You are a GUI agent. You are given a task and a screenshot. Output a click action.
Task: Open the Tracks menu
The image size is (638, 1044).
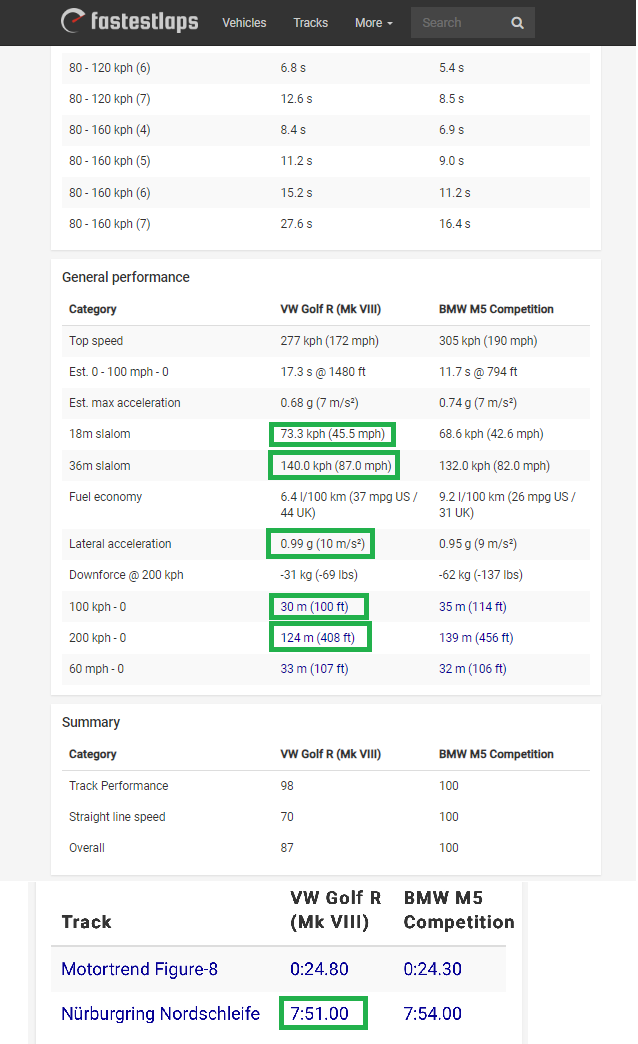pos(310,23)
